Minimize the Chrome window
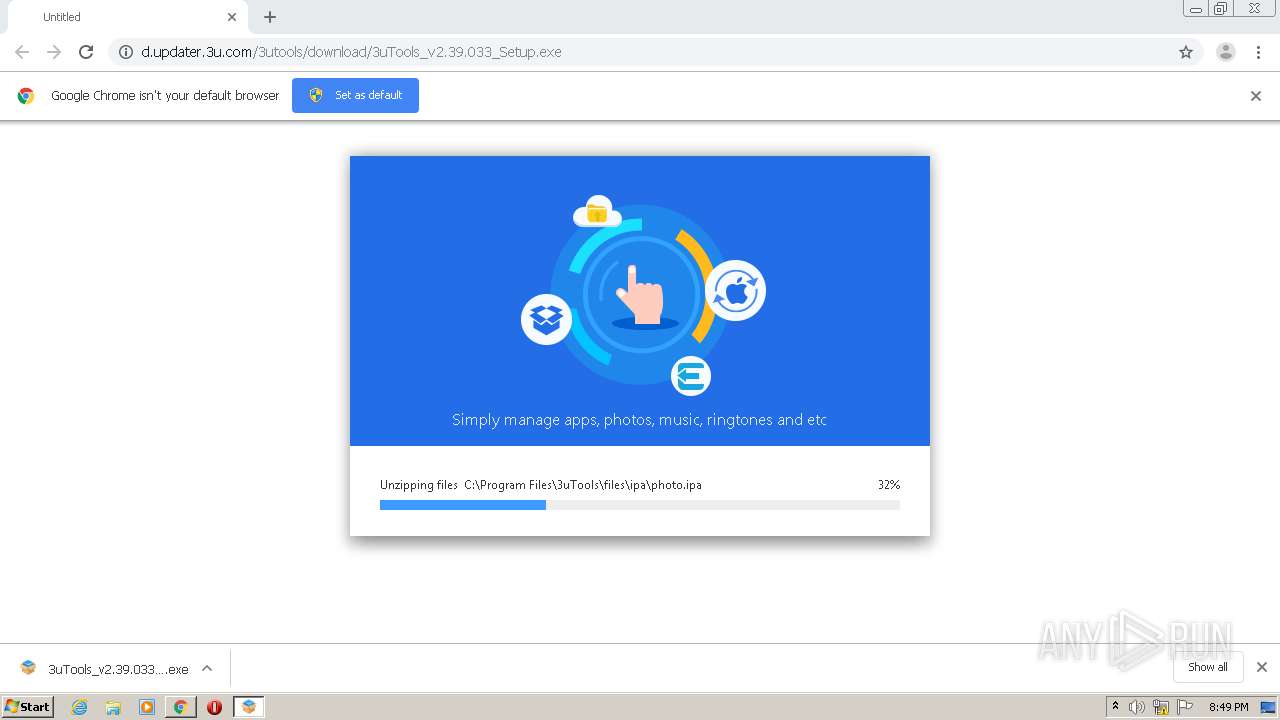1280x720 pixels. tap(1196, 9)
